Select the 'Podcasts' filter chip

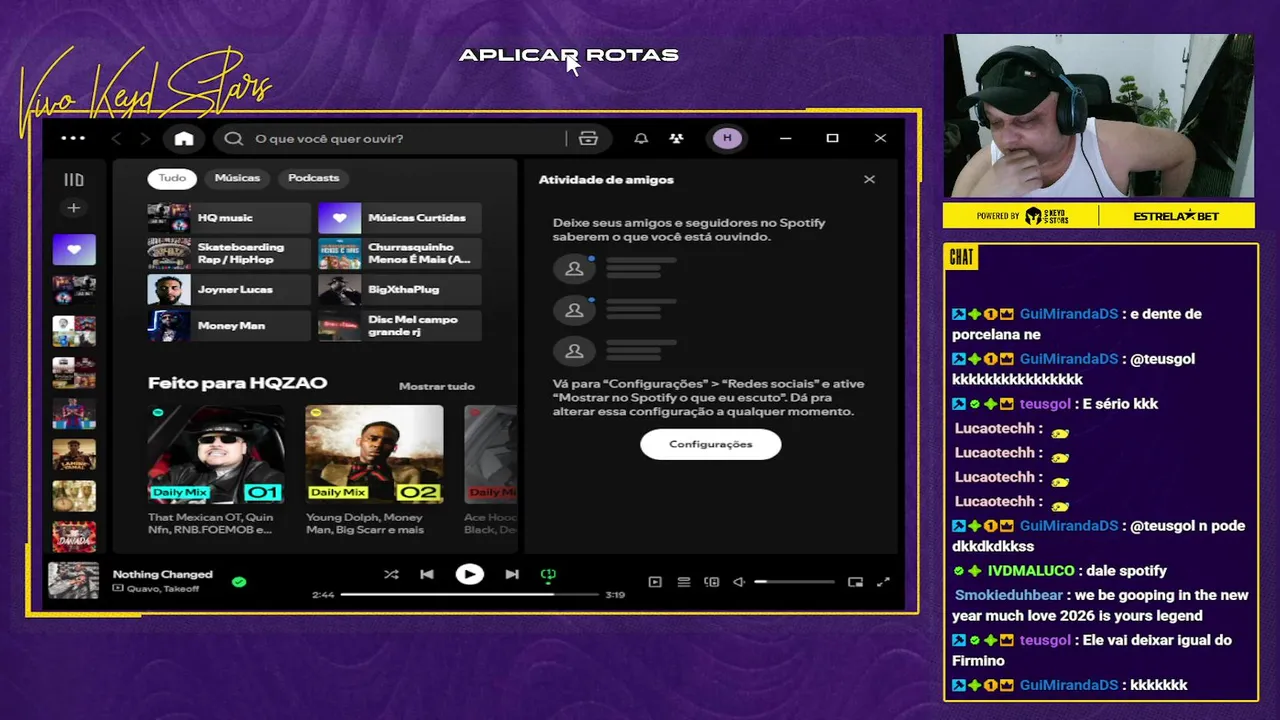[x=314, y=178]
